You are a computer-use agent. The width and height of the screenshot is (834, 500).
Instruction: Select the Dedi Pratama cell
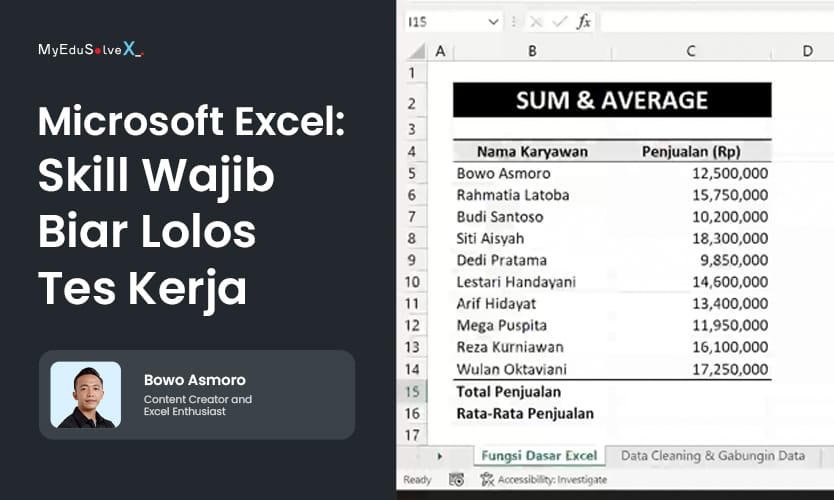(532, 260)
